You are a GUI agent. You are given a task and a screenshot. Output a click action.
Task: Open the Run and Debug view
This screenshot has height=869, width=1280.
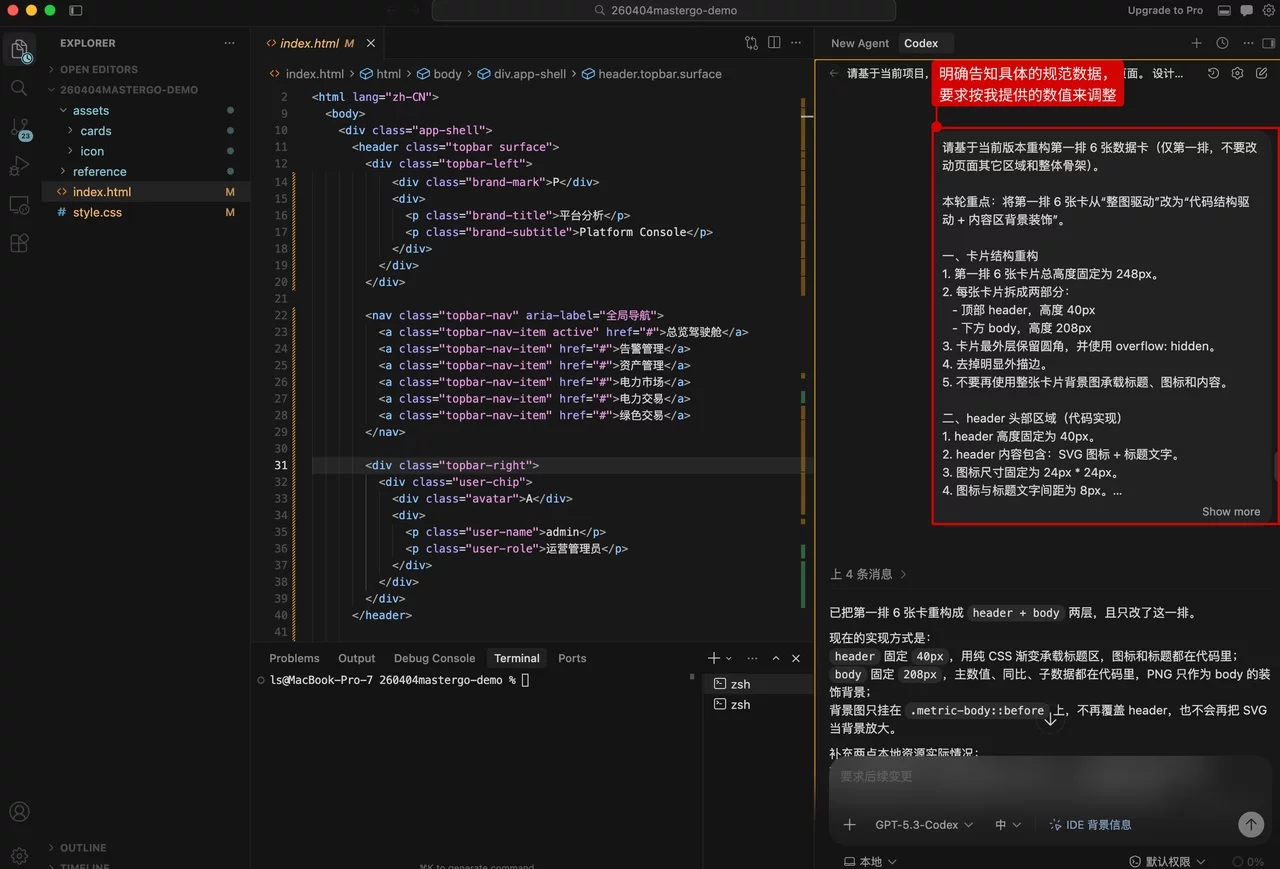click(19, 166)
